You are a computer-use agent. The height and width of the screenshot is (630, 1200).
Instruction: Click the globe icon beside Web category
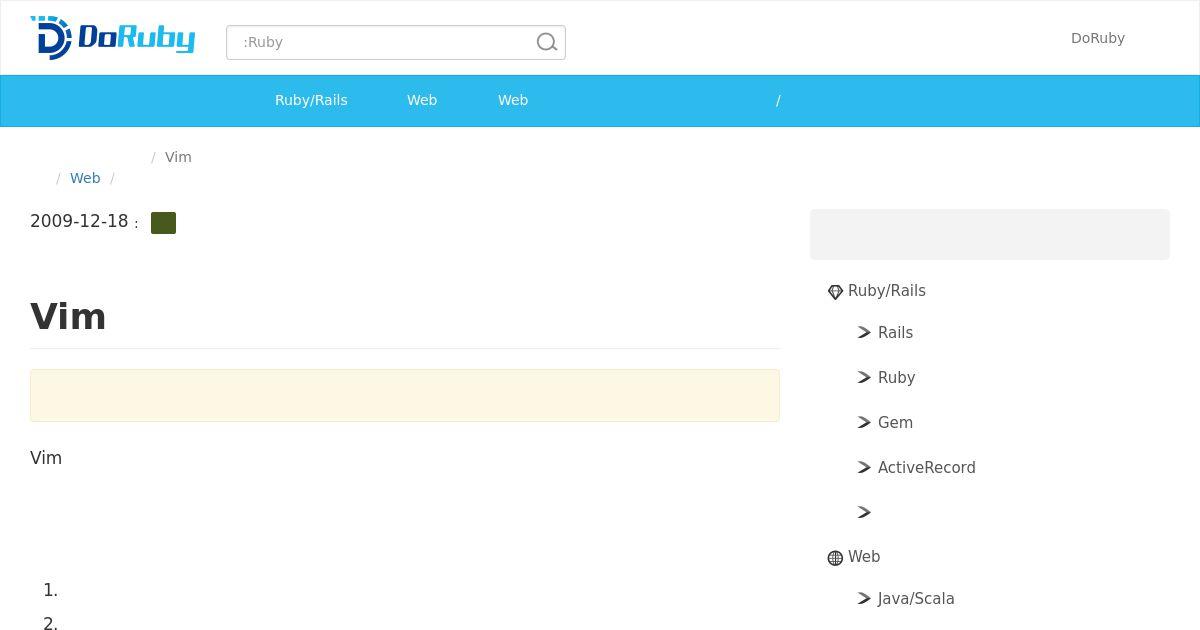pyautogui.click(x=836, y=558)
